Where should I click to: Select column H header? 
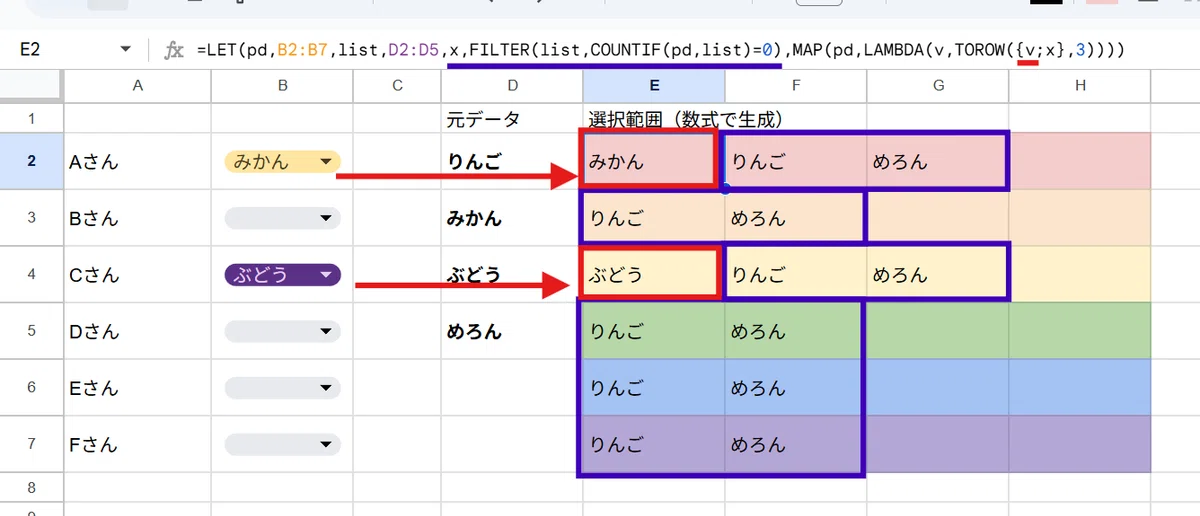pos(1080,86)
